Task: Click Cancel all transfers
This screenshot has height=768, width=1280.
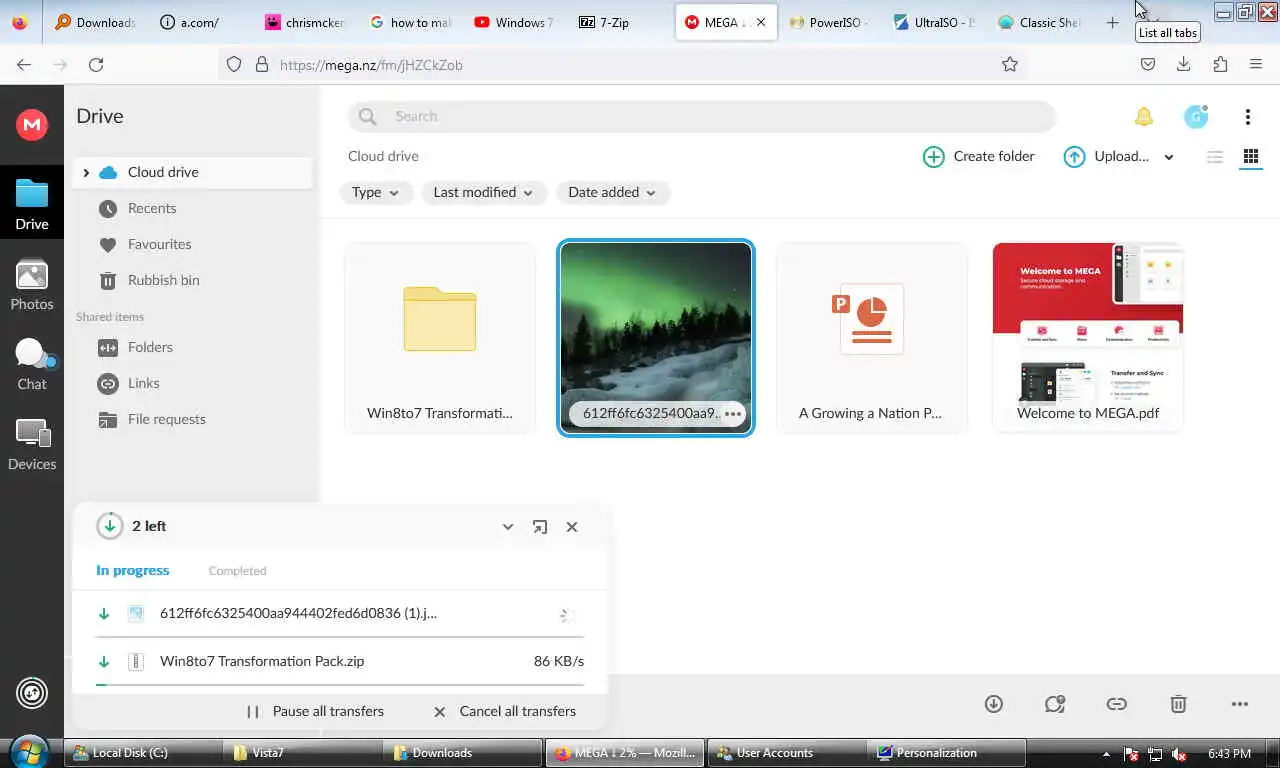Action: tap(505, 712)
